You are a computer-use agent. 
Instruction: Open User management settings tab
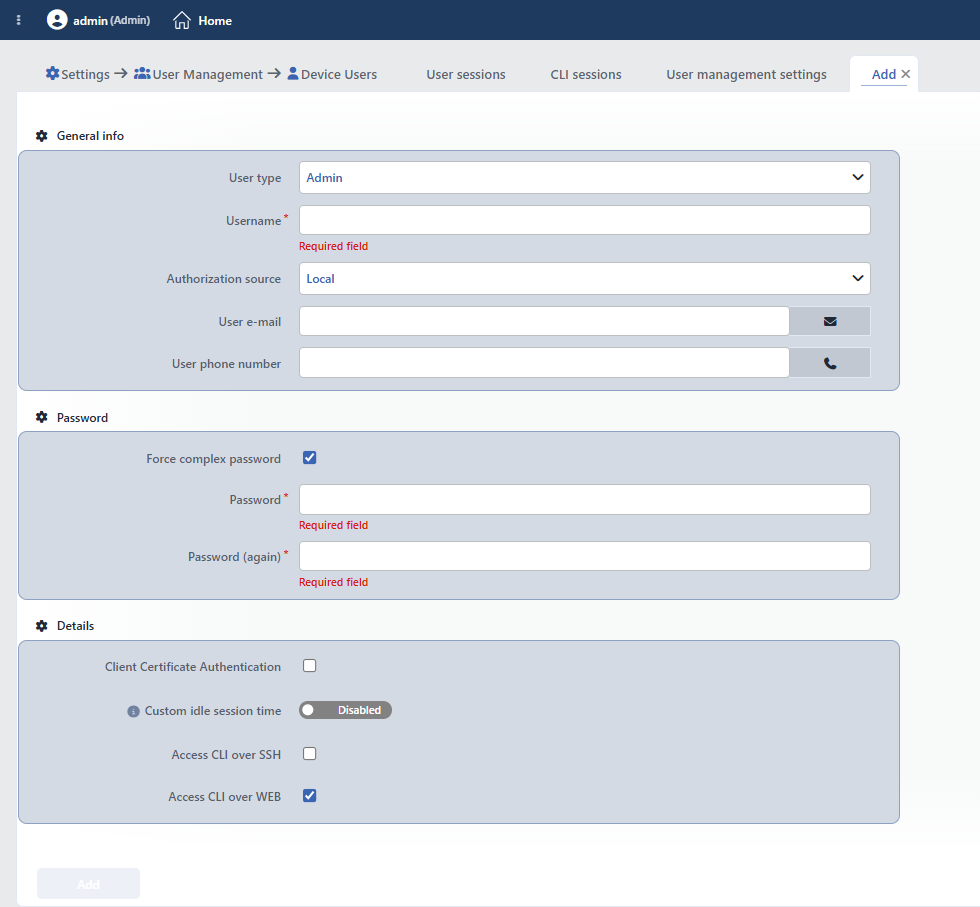click(746, 74)
